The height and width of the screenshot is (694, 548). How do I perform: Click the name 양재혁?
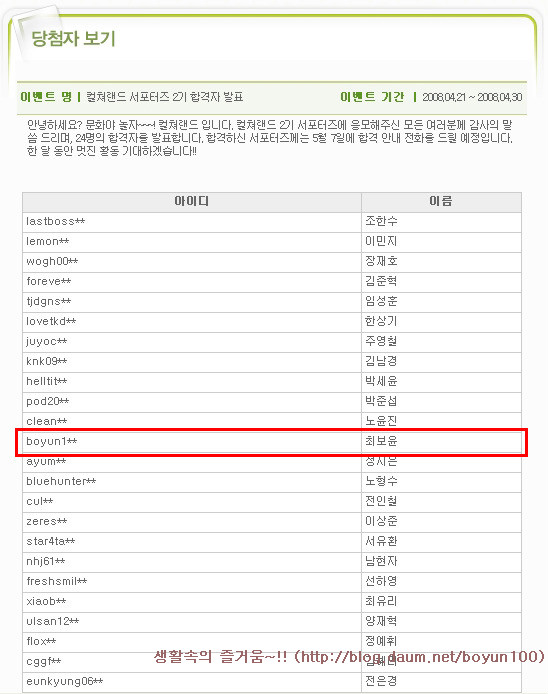pyautogui.click(x=381, y=621)
